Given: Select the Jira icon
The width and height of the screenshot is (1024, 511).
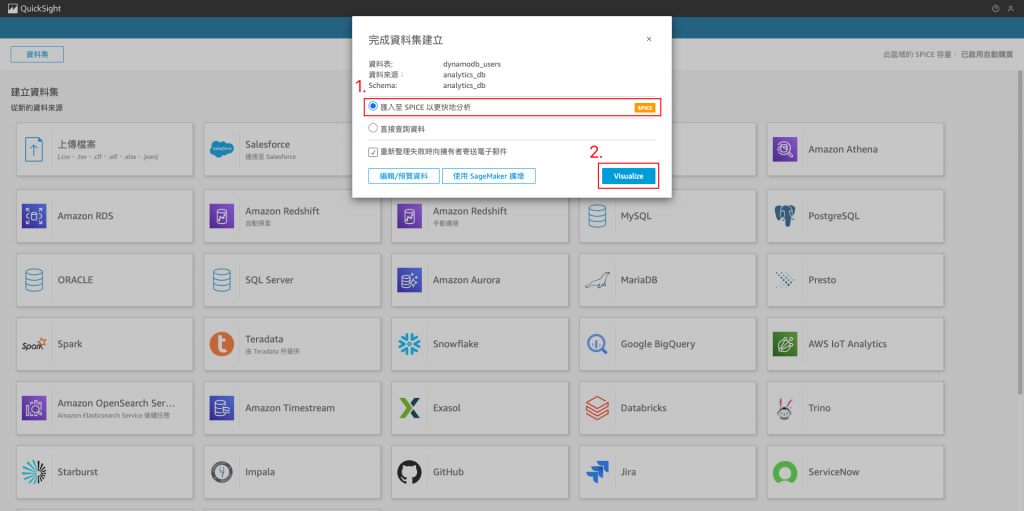Looking at the screenshot, I should [597, 472].
